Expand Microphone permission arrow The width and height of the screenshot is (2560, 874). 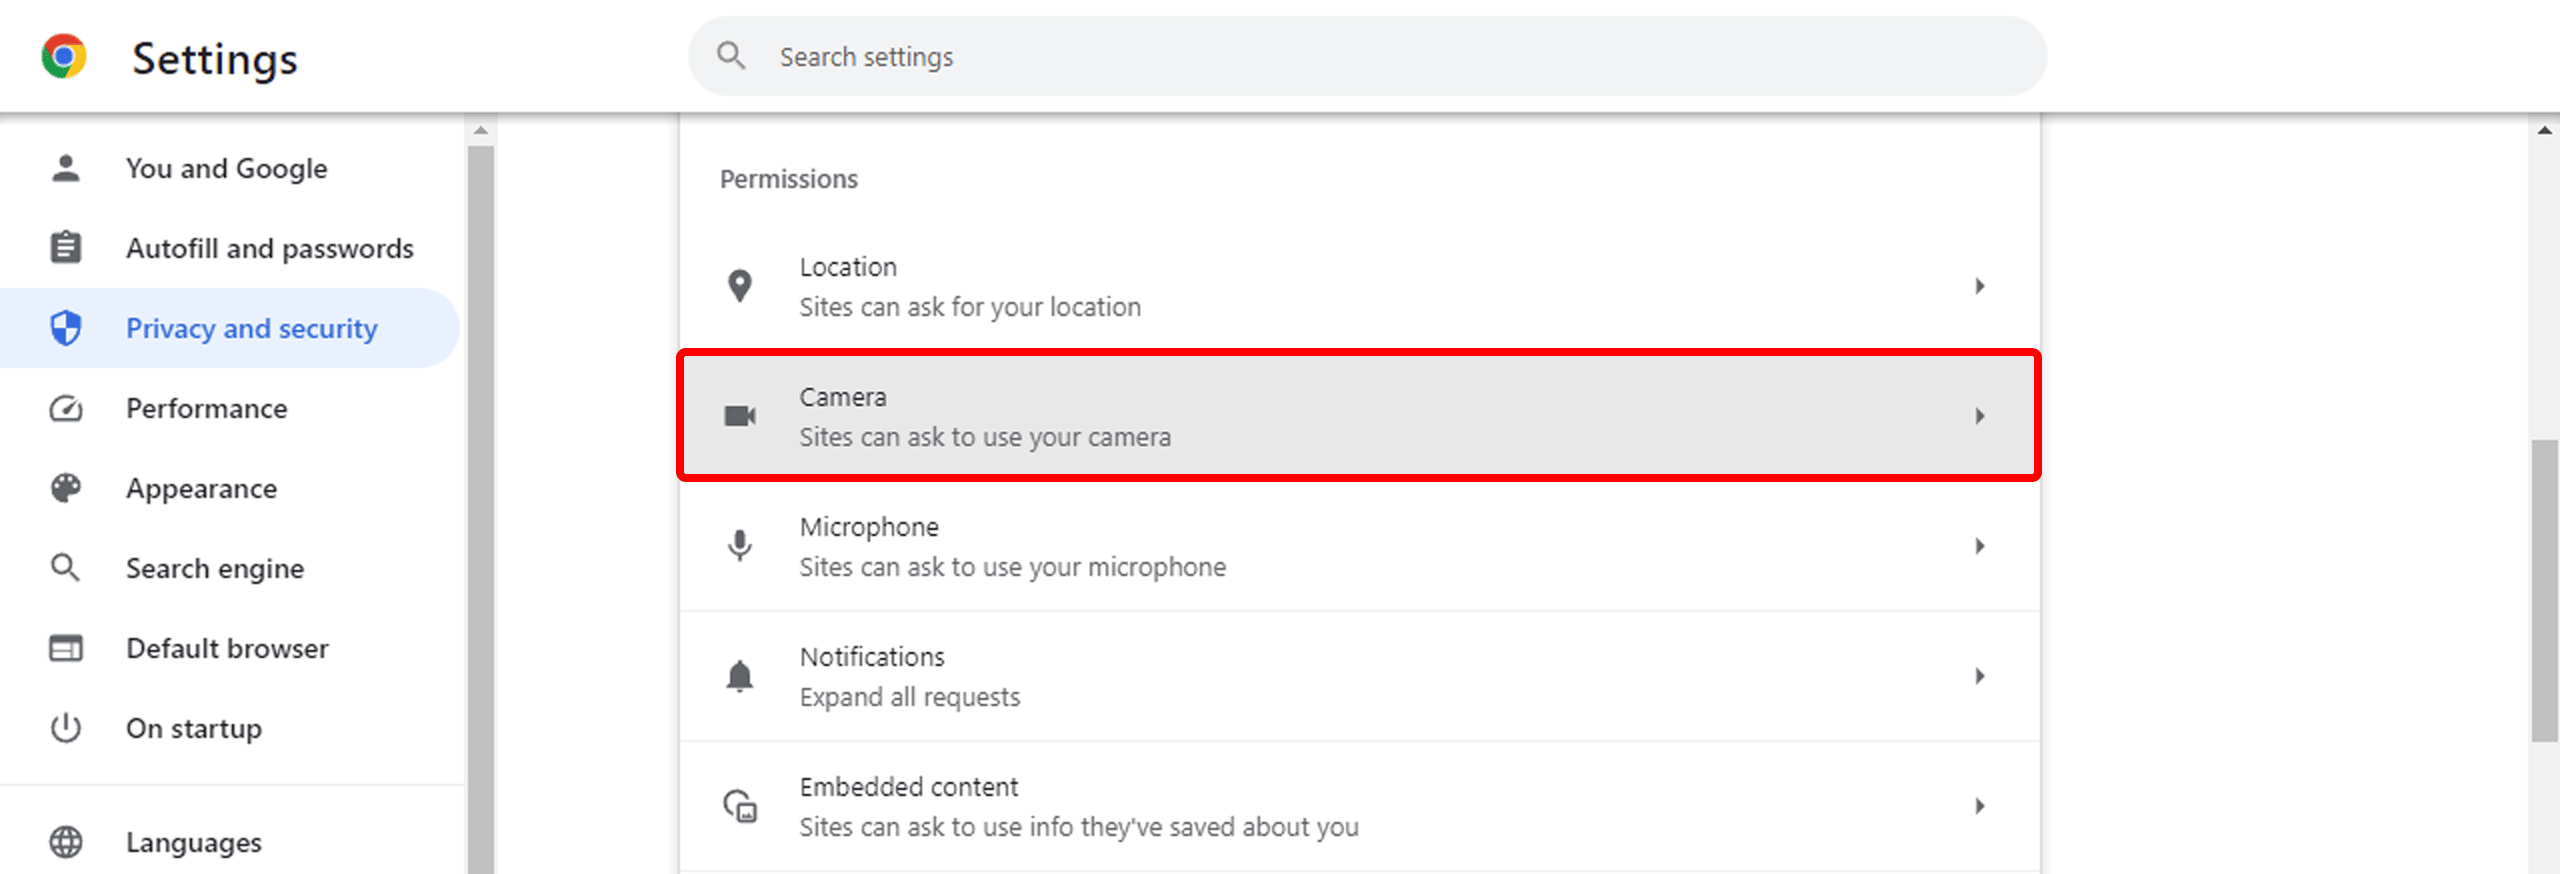pos(1980,546)
